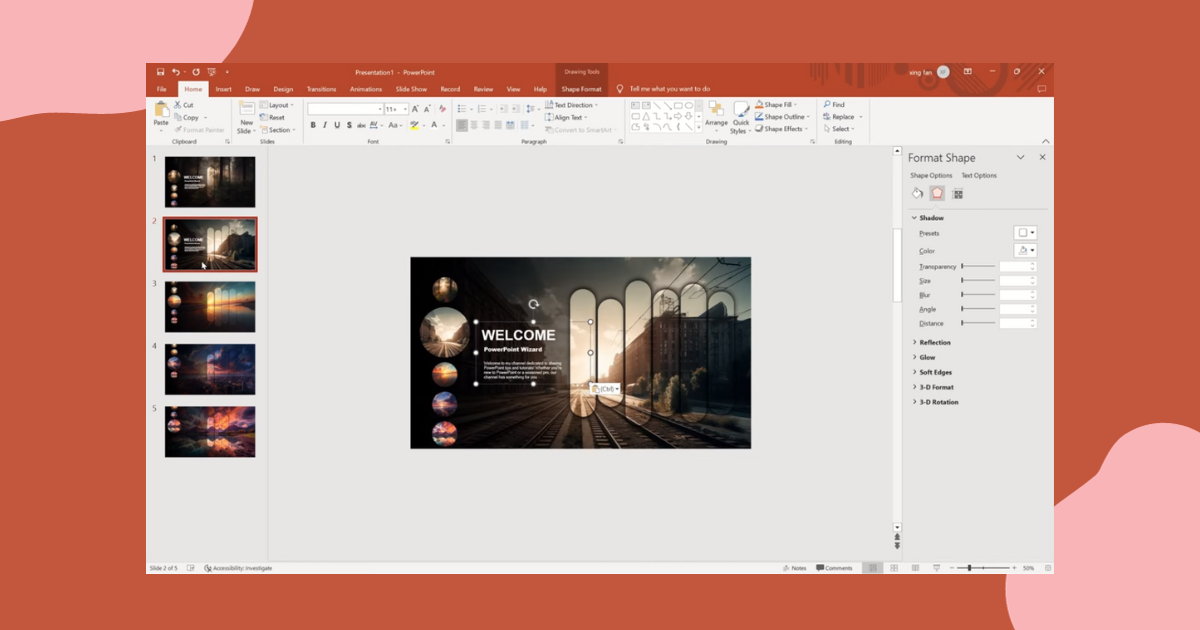Open Size & Properties icon in Format Shape
The width and height of the screenshot is (1200, 630).
tap(957, 193)
